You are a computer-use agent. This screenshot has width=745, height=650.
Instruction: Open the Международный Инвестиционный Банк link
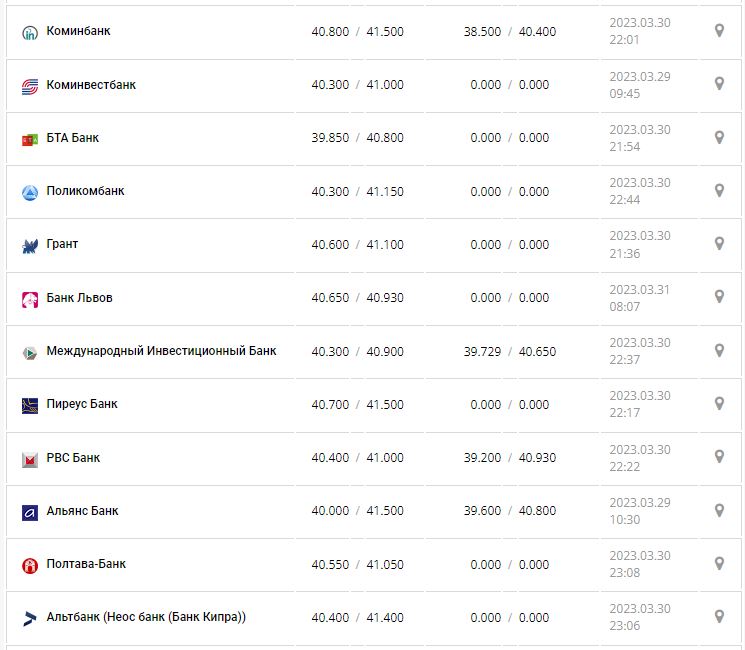[x=161, y=351]
